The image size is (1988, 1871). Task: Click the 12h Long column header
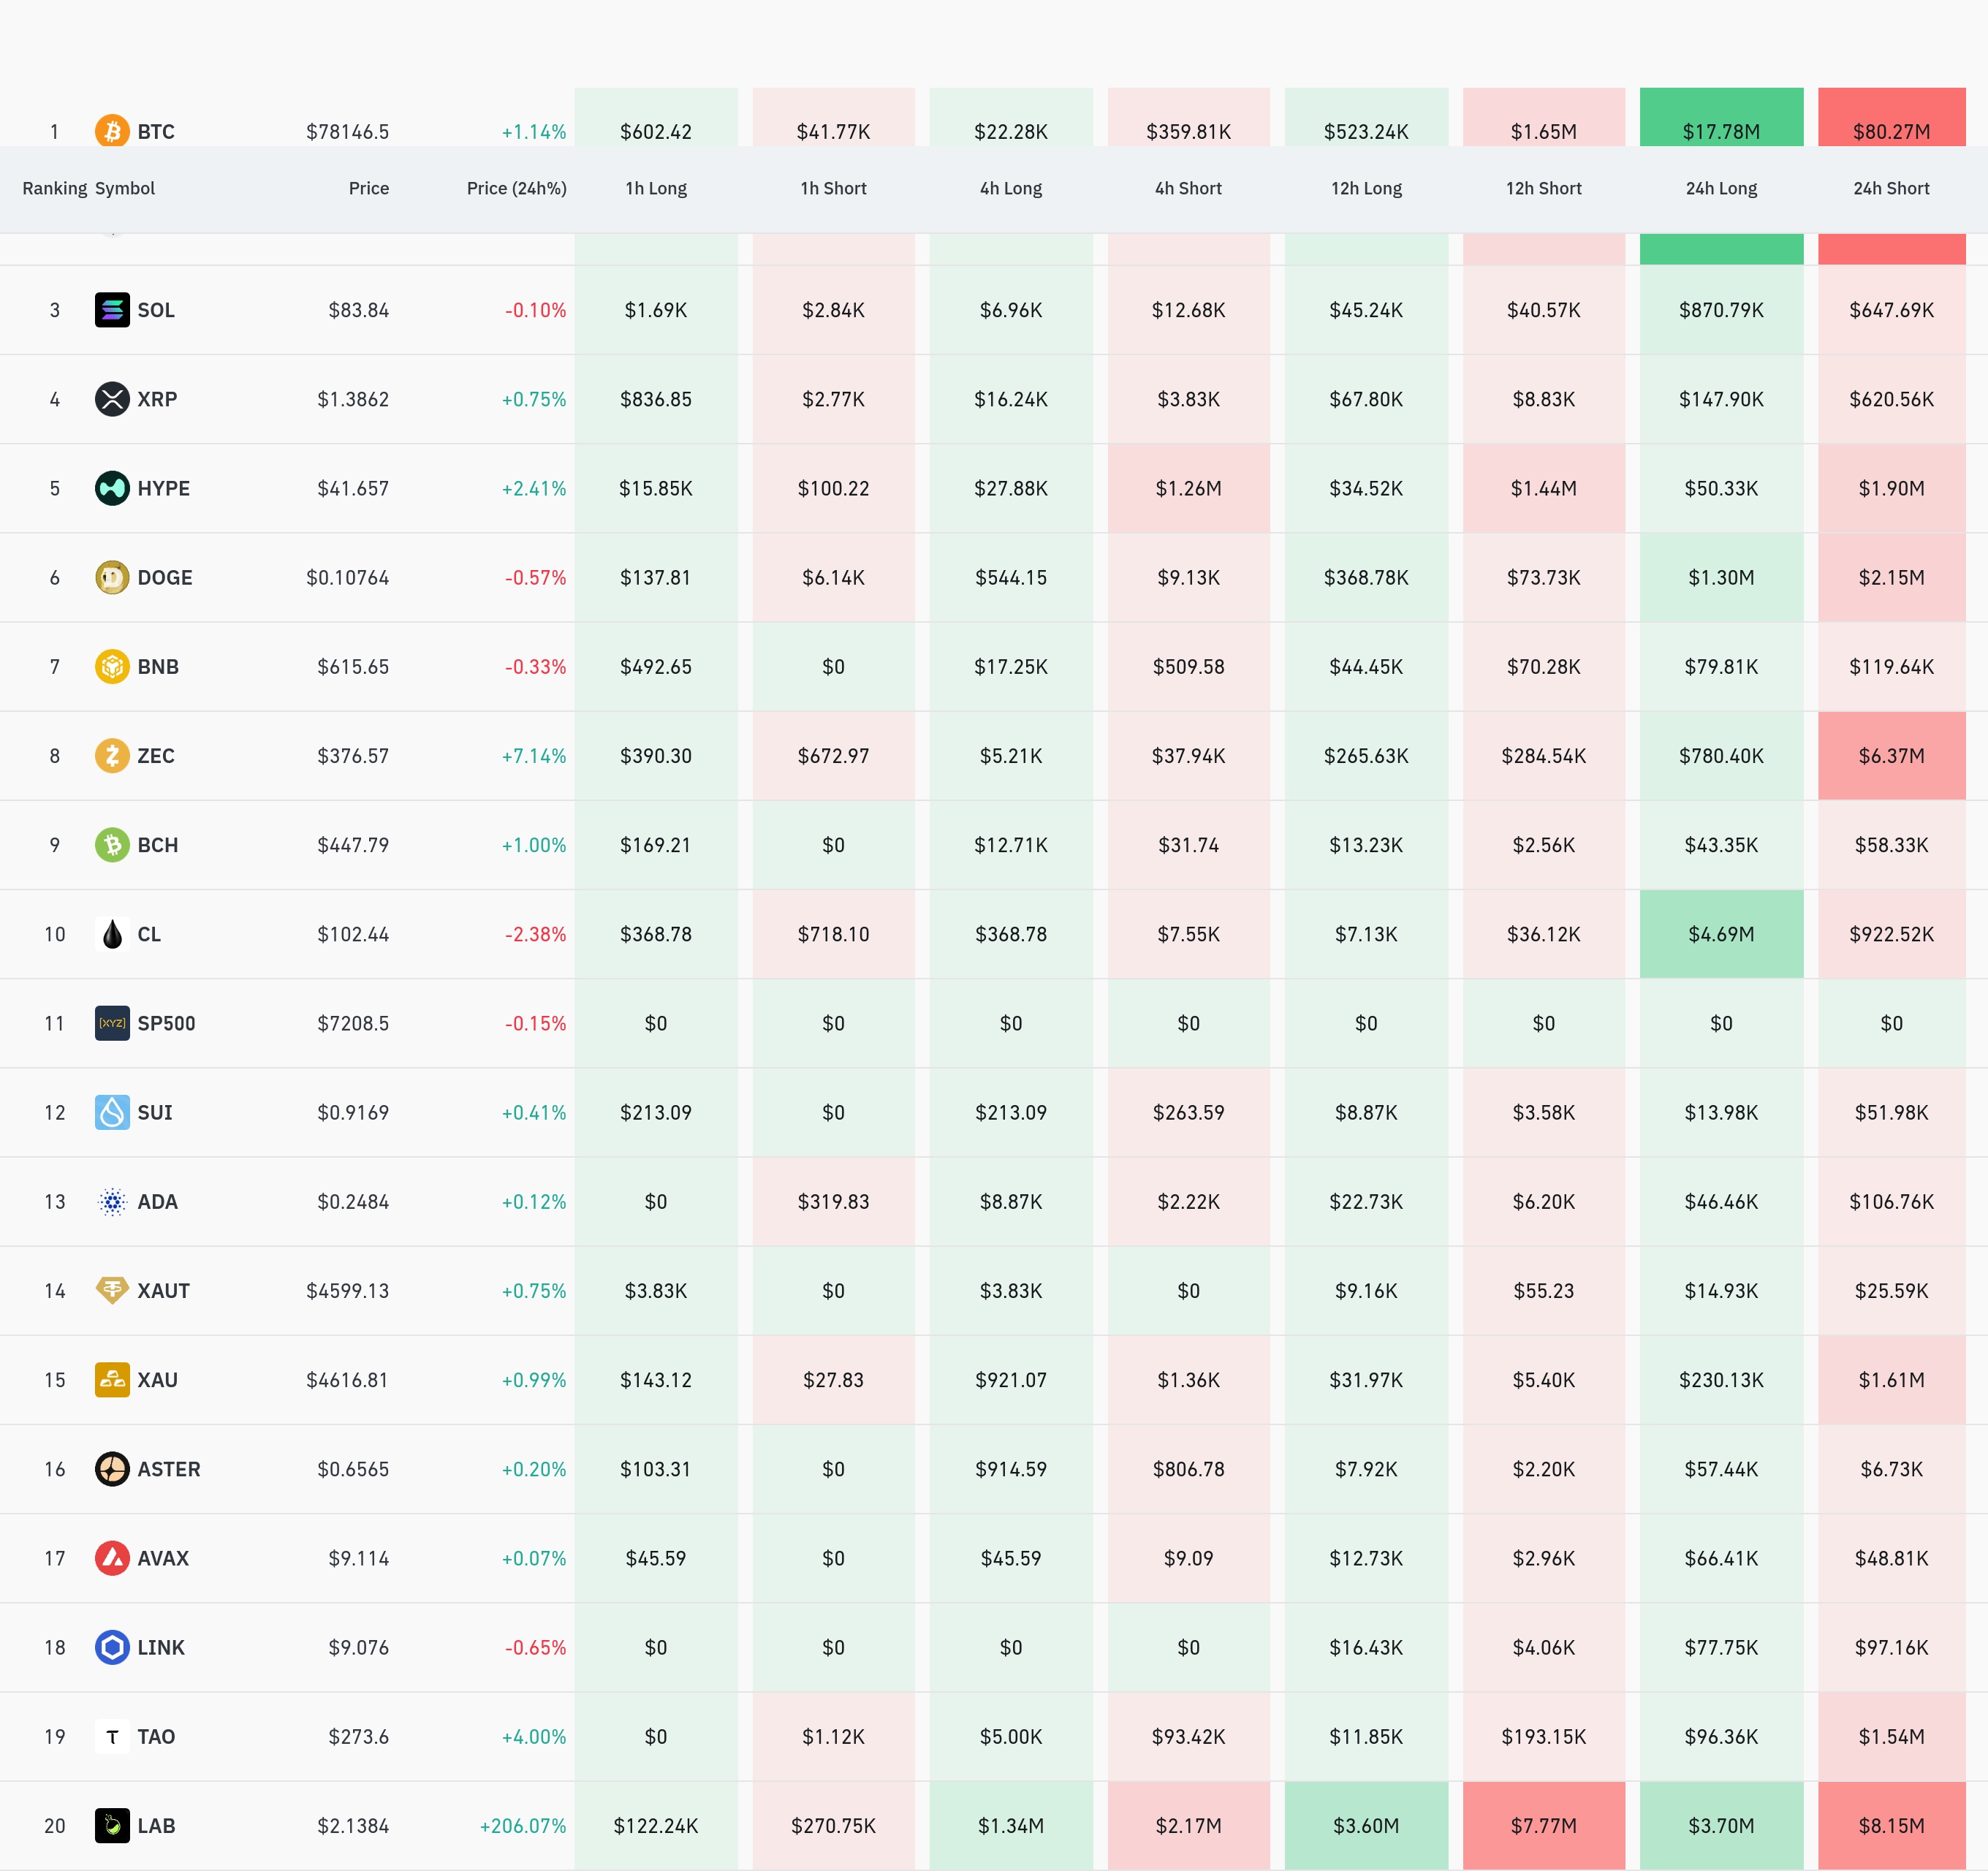1366,188
